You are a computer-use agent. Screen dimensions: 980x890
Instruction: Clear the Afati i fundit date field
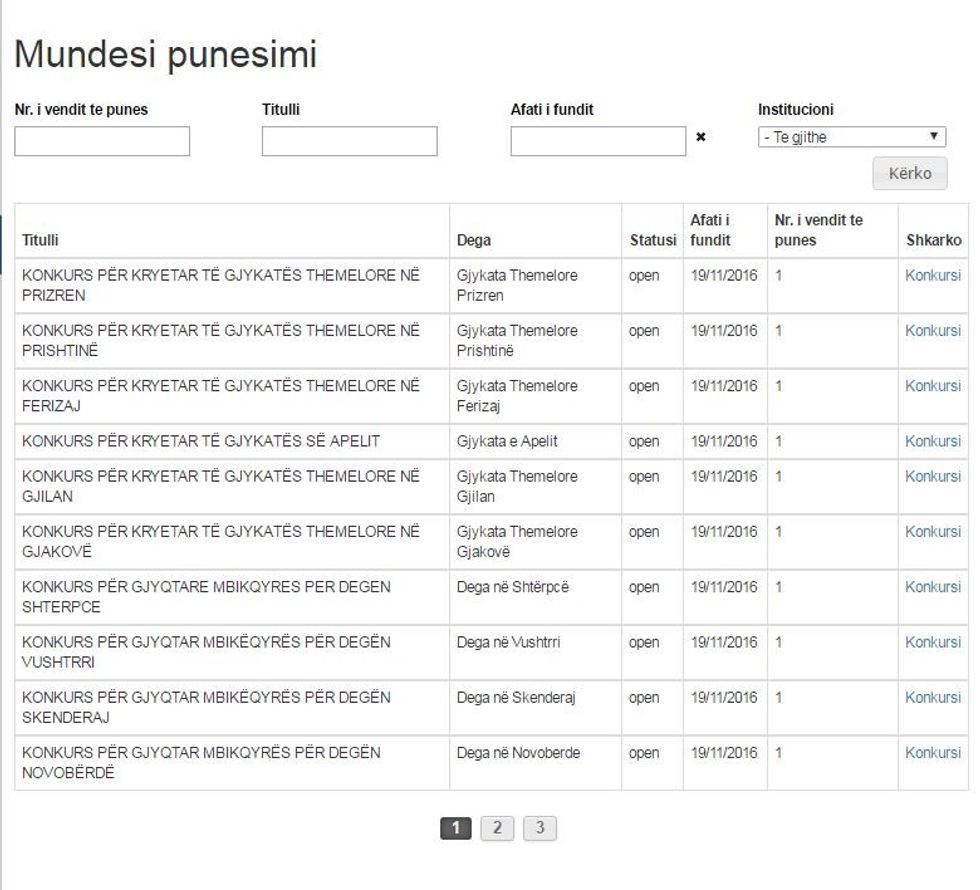pyautogui.click(x=700, y=138)
